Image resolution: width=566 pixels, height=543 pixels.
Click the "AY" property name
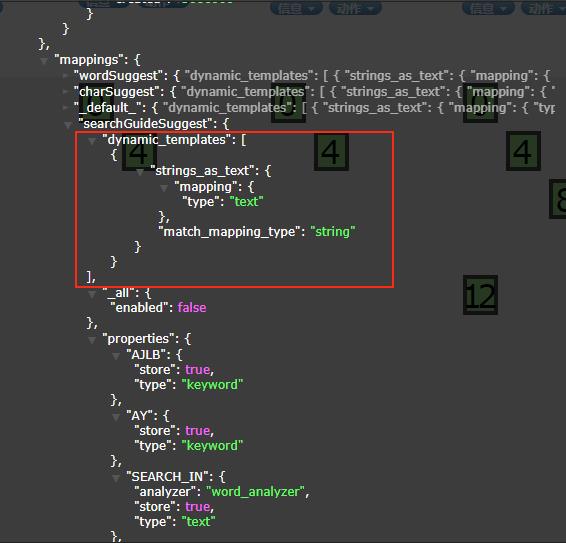coord(139,416)
